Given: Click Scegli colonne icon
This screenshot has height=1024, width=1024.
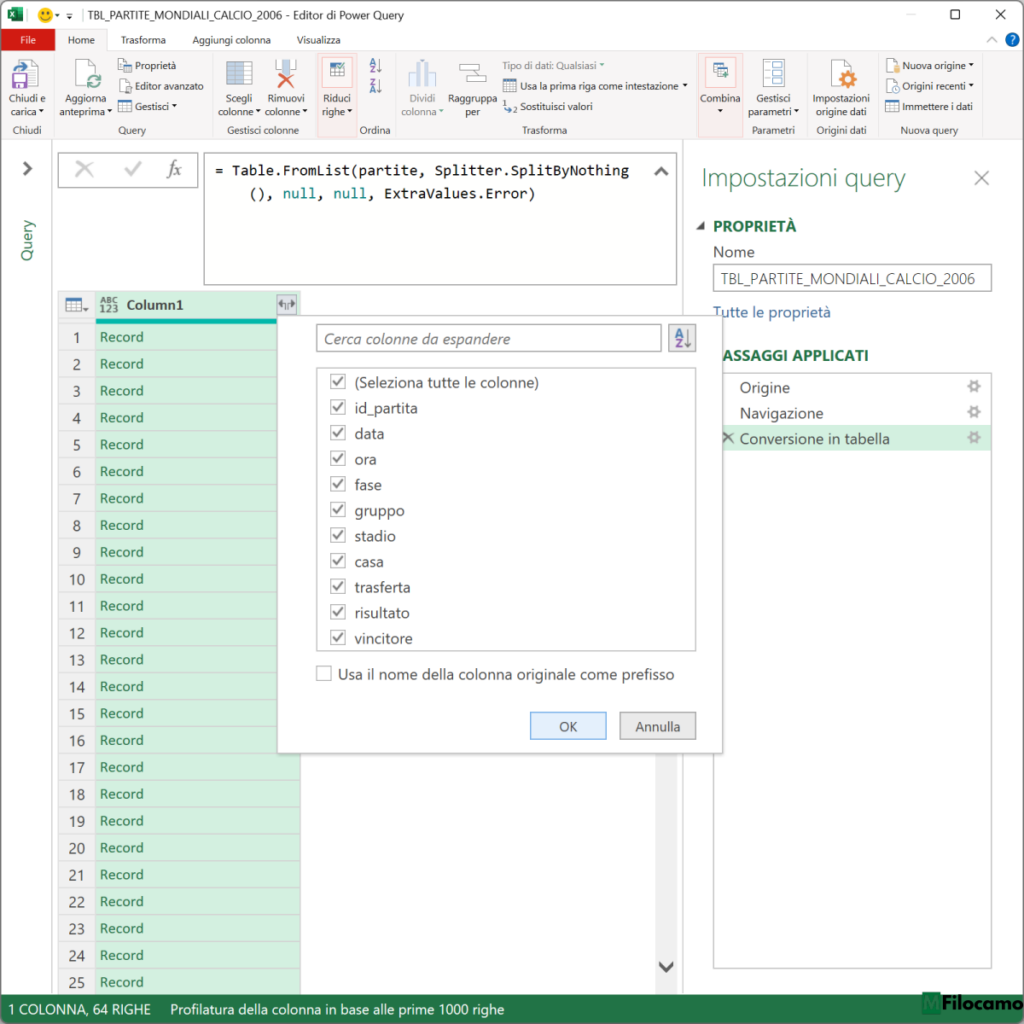Looking at the screenshot, I should (239, 73).
